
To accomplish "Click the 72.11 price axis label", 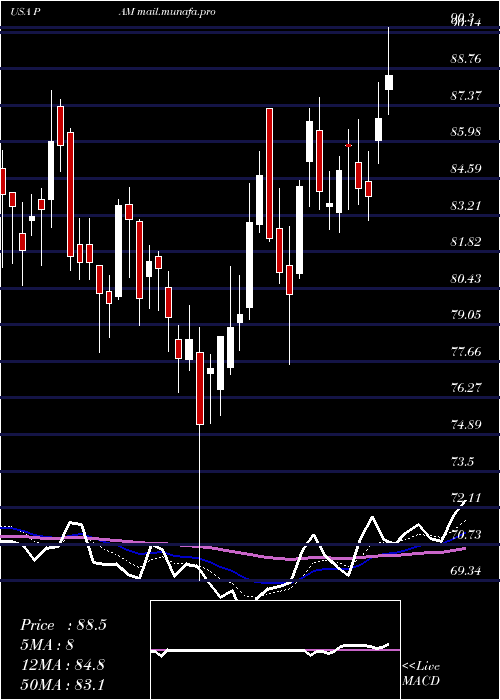I will pyautogui.click(x=466, y=498).
